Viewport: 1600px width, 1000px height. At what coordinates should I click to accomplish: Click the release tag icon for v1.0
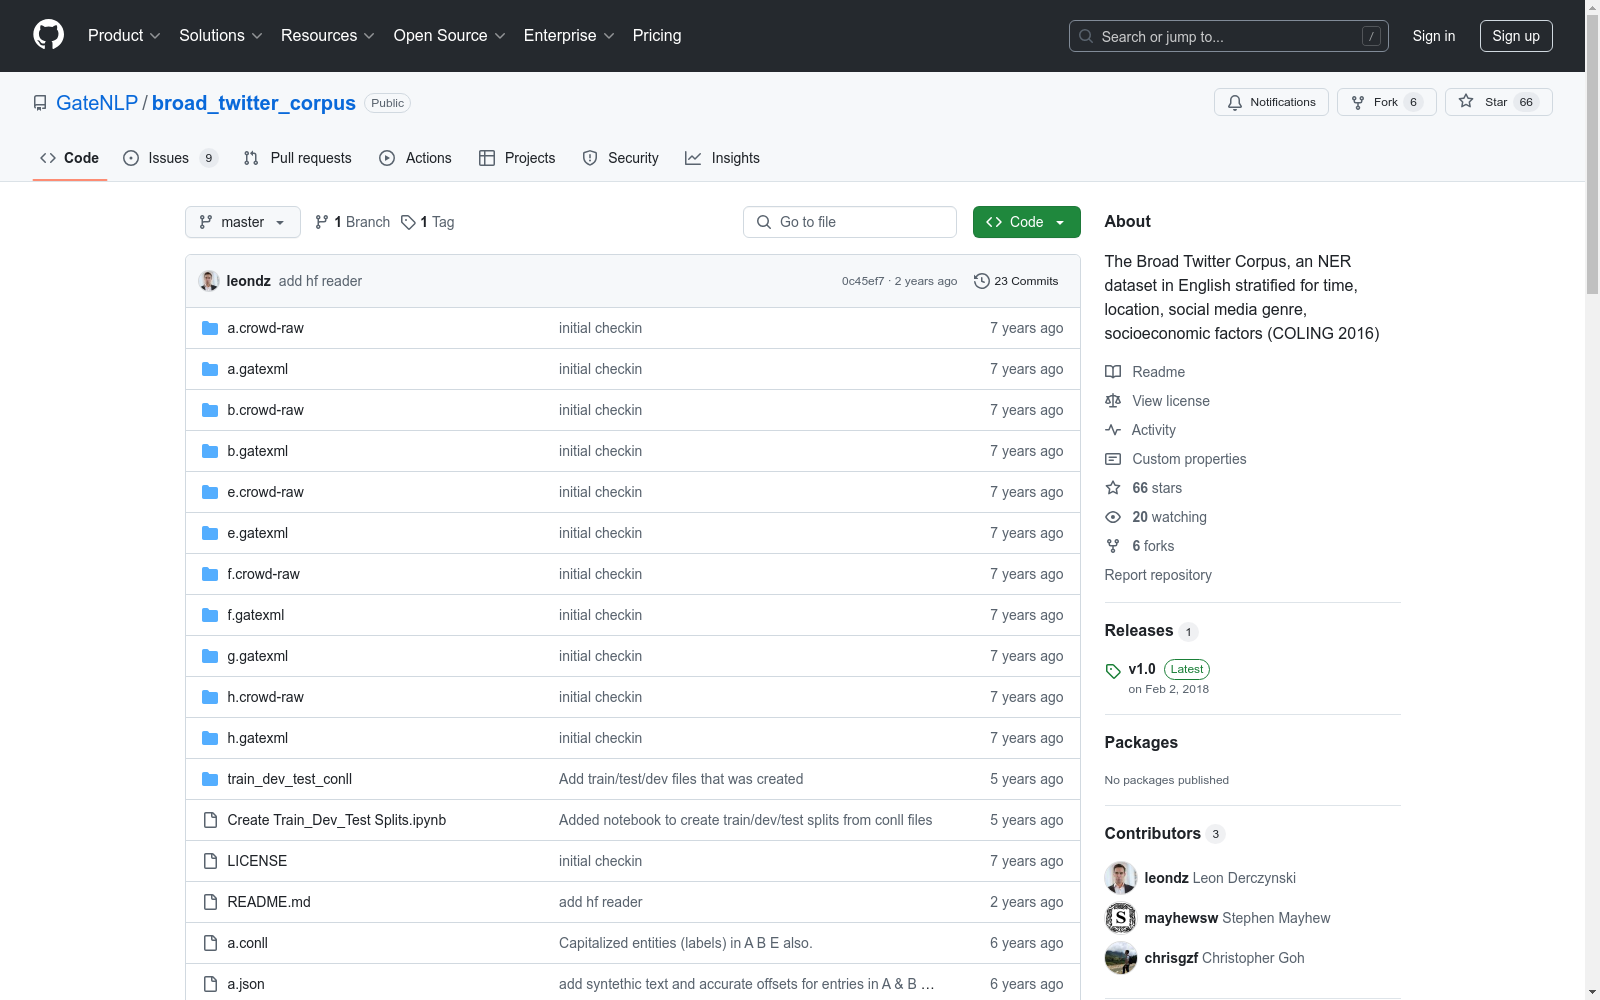click(x=1113, y=671)
